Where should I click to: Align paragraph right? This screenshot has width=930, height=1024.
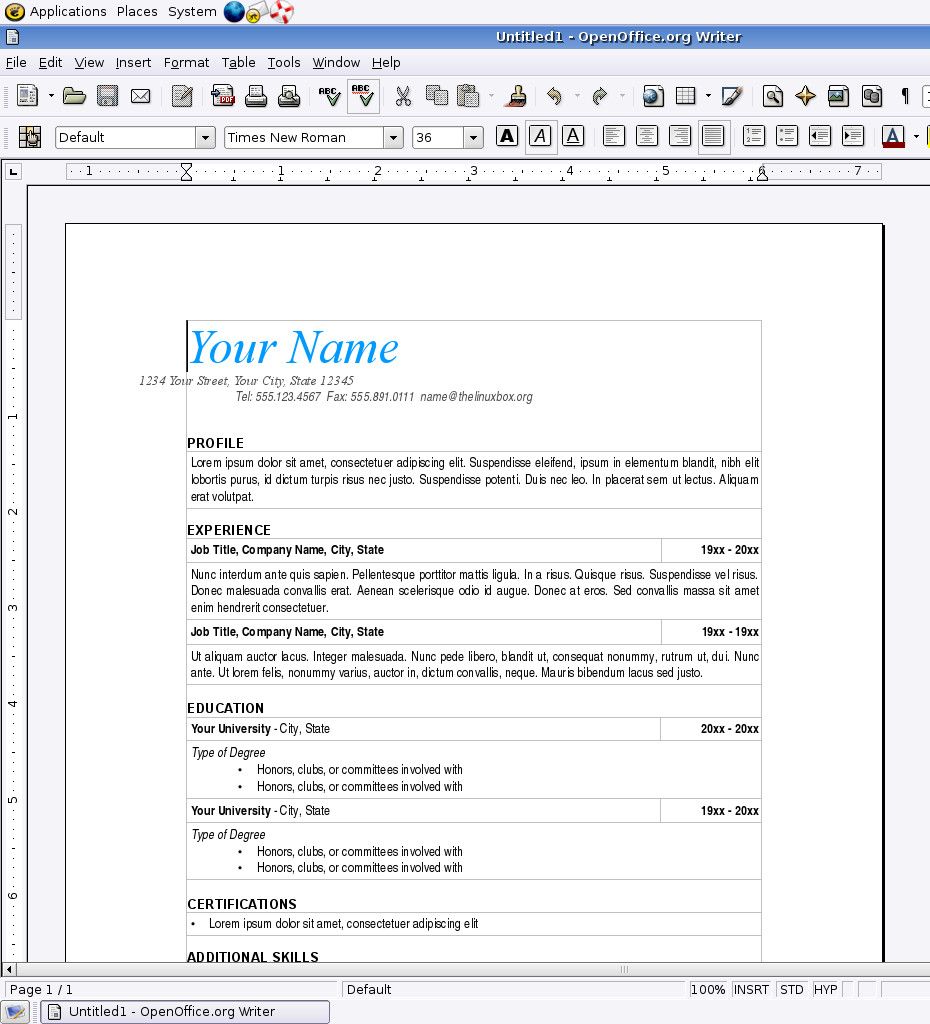click(x=680, y=136)
